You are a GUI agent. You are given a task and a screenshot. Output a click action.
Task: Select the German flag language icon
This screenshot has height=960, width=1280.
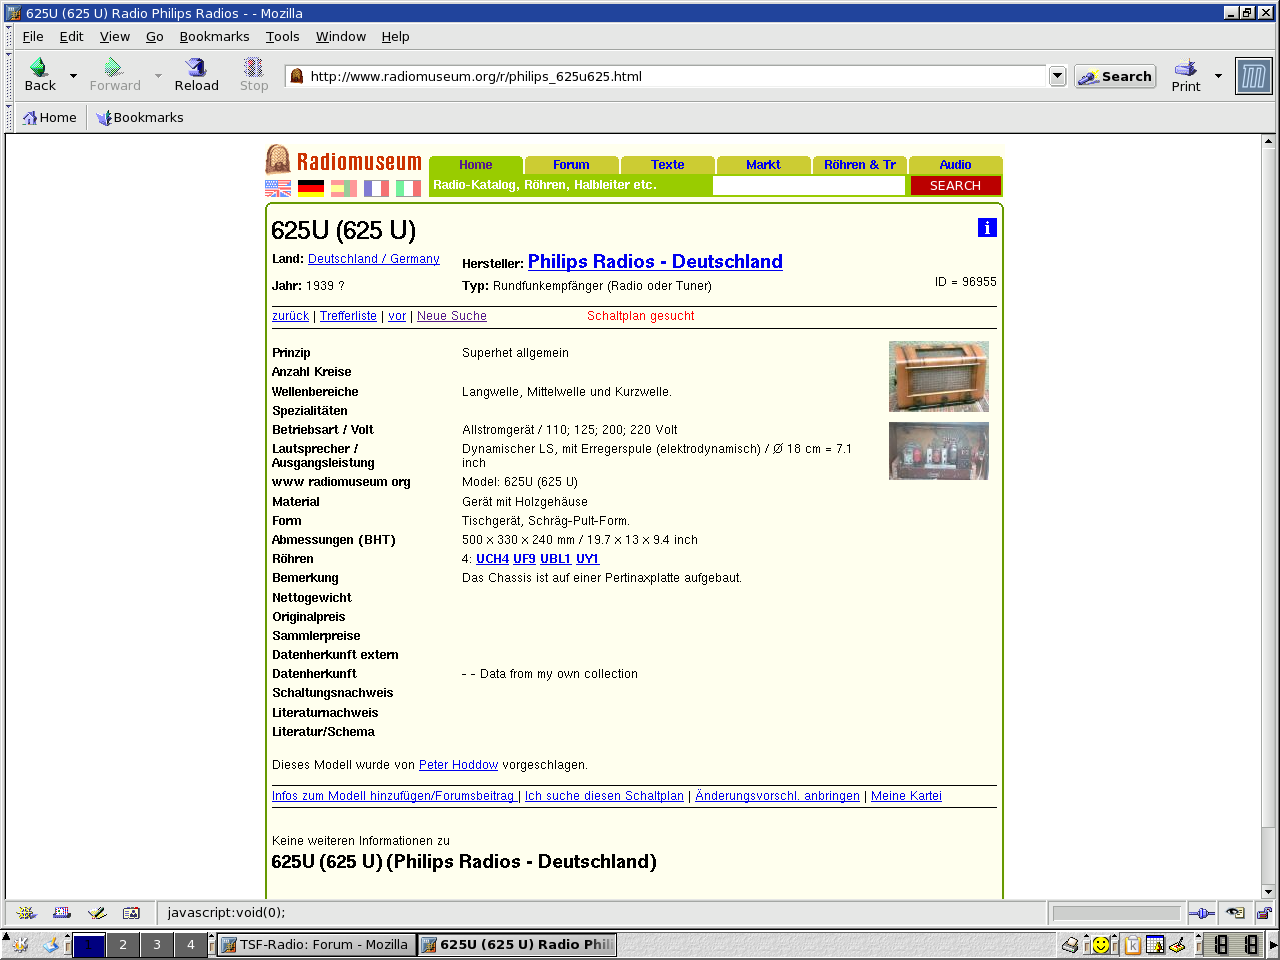coord(311,188)
